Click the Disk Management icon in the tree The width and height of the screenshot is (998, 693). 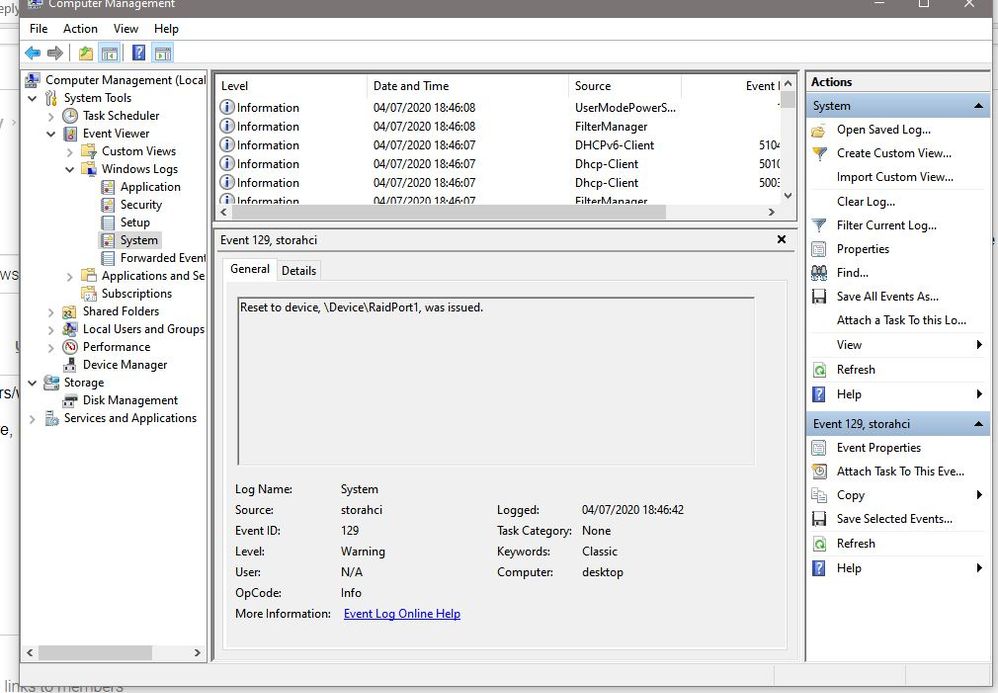pyautogui.click(x=70, y=400)
